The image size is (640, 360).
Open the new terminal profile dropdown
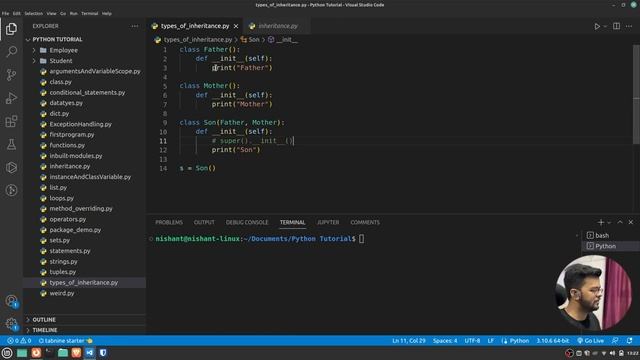[609, 222]
